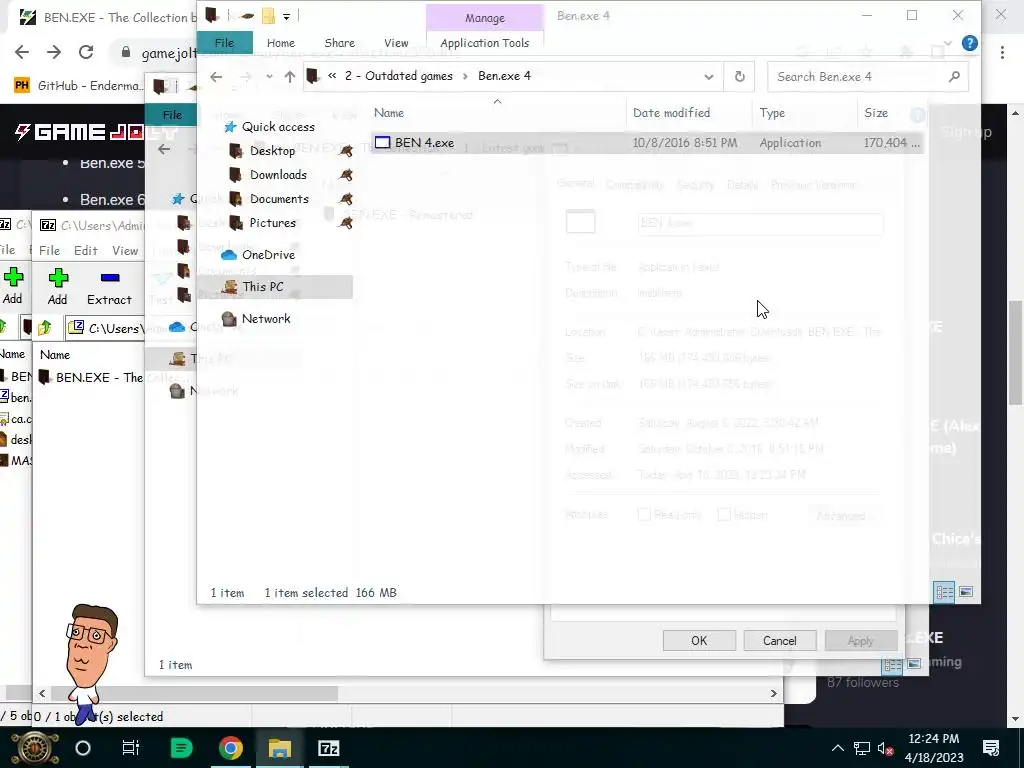Select BEN 4.exe file
The width and height of the screenshot is (1024, 768).
click(x=647, y=142)
